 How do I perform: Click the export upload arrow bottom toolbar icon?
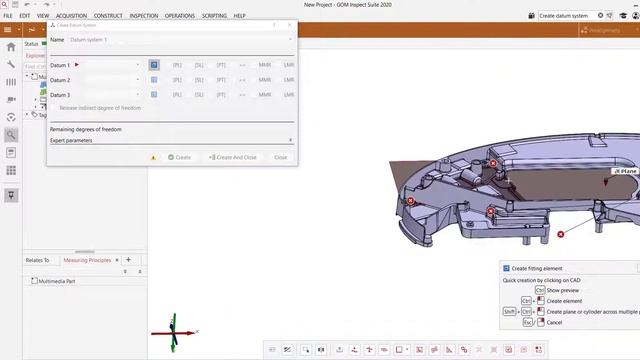(339, 350)
